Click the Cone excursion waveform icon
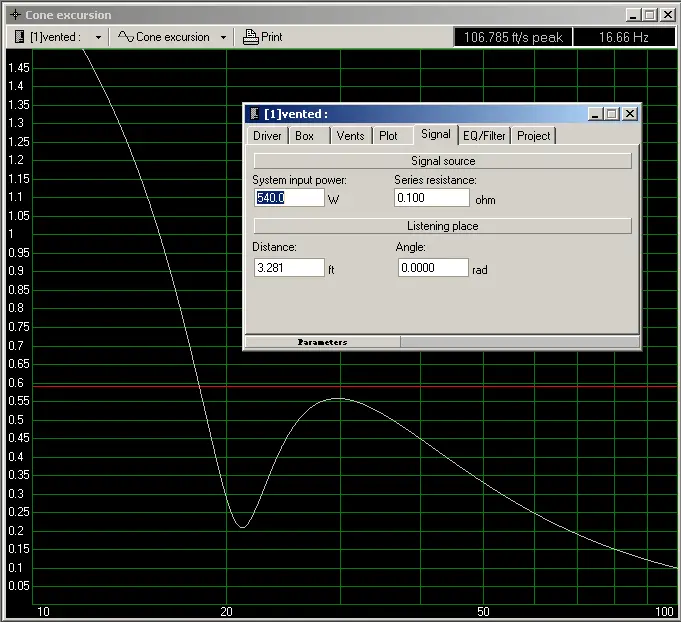This screenshot has height=622, width=681. [x=126, y=37]
